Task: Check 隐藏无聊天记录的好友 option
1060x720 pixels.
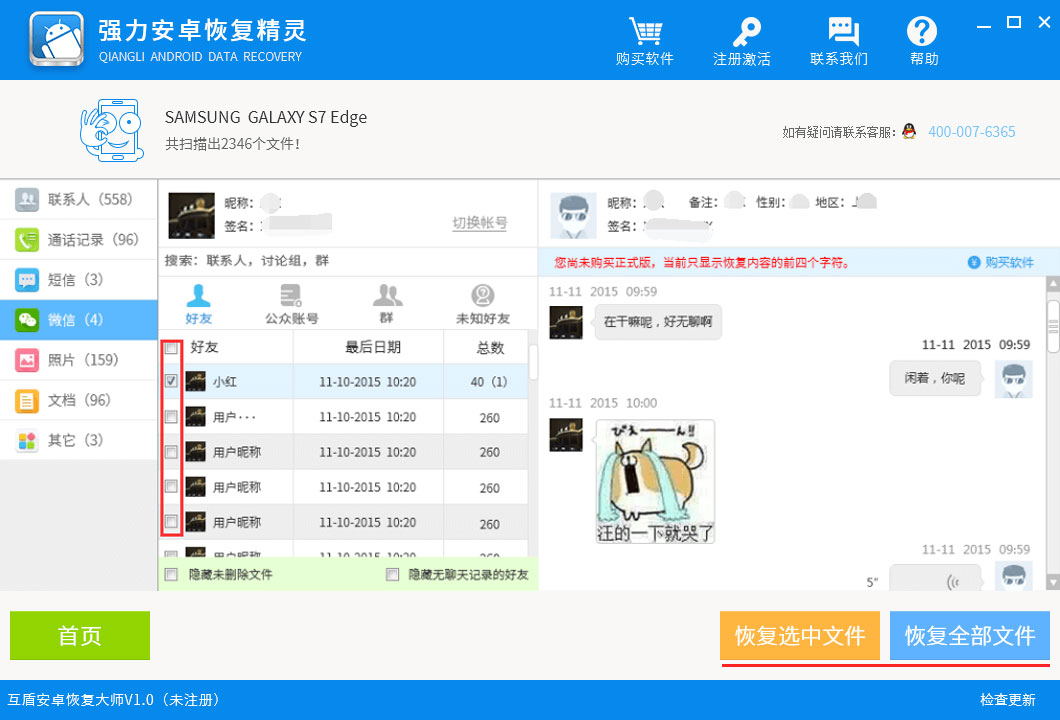Action: click(393, 575)
